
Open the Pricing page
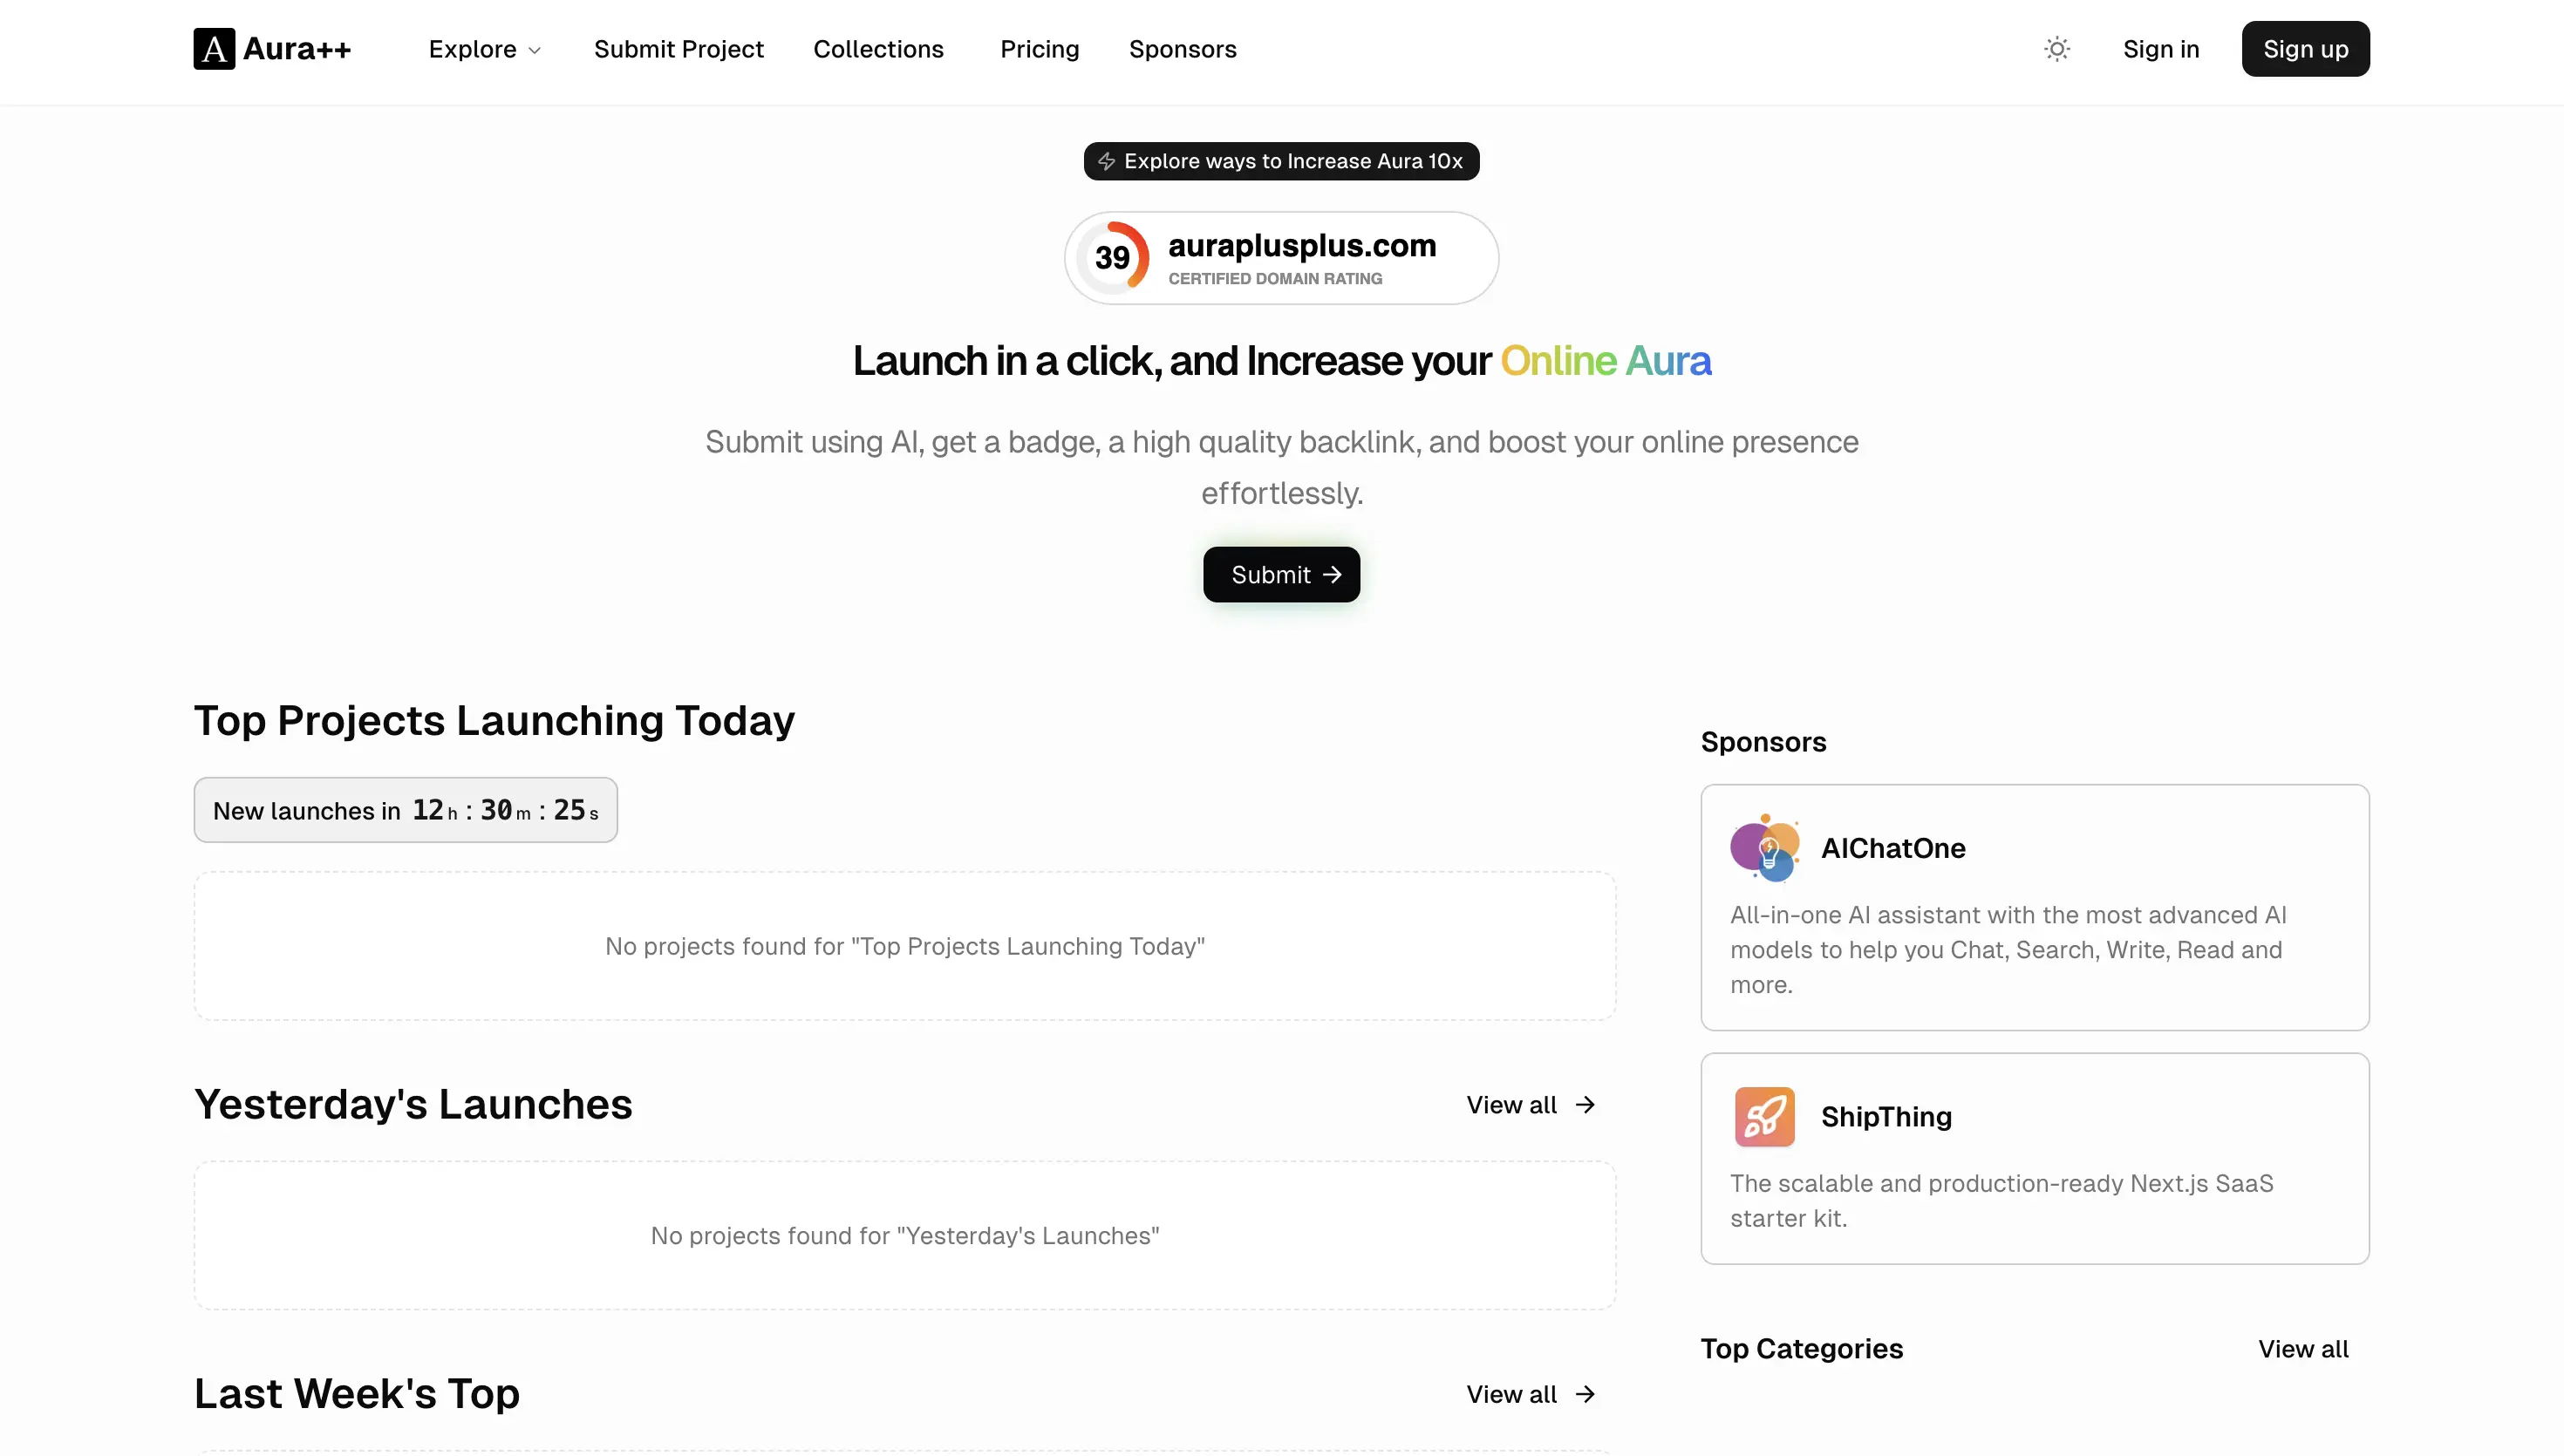[1039, 49]
